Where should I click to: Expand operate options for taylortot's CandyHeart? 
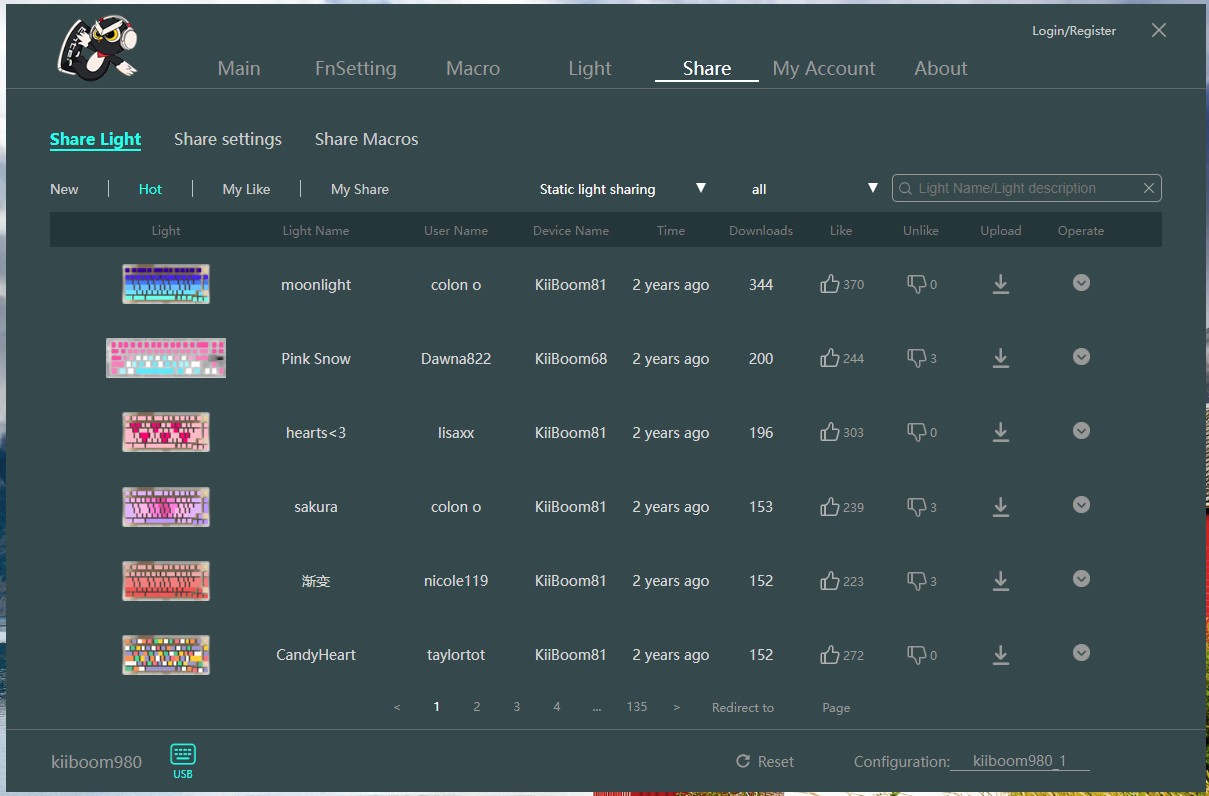(1081, 653)
